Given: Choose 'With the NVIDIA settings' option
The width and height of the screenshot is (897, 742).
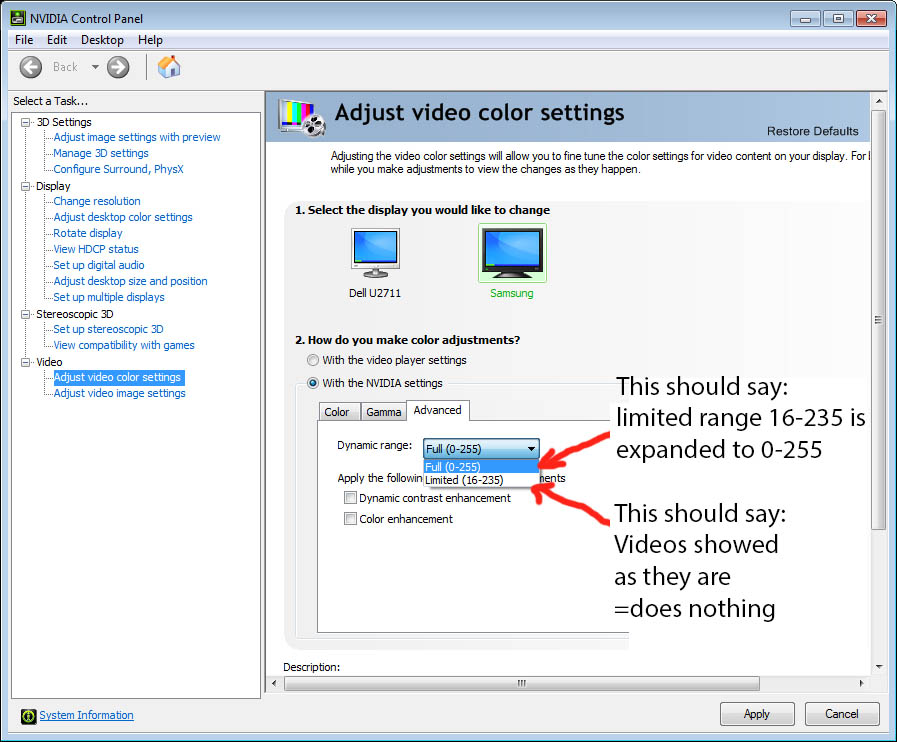Looking at the screenshot, I should coord(312,383).
